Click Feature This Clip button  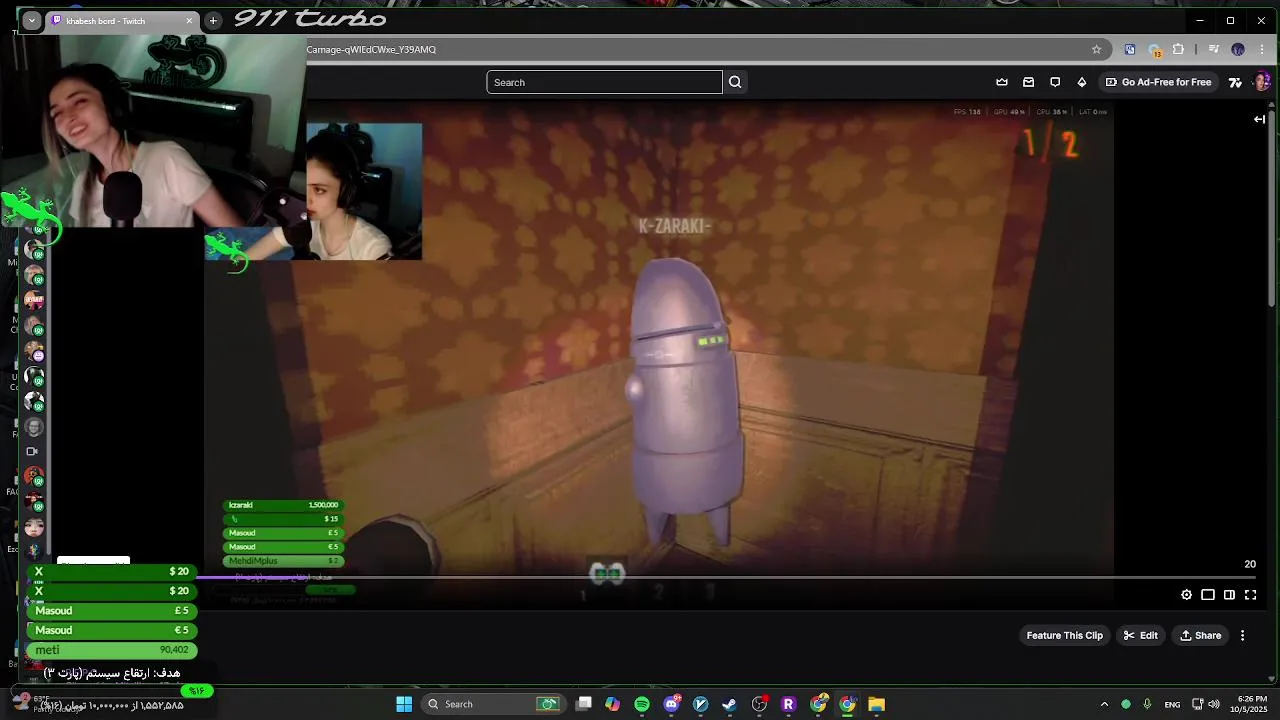click(x=1064, y=635)
